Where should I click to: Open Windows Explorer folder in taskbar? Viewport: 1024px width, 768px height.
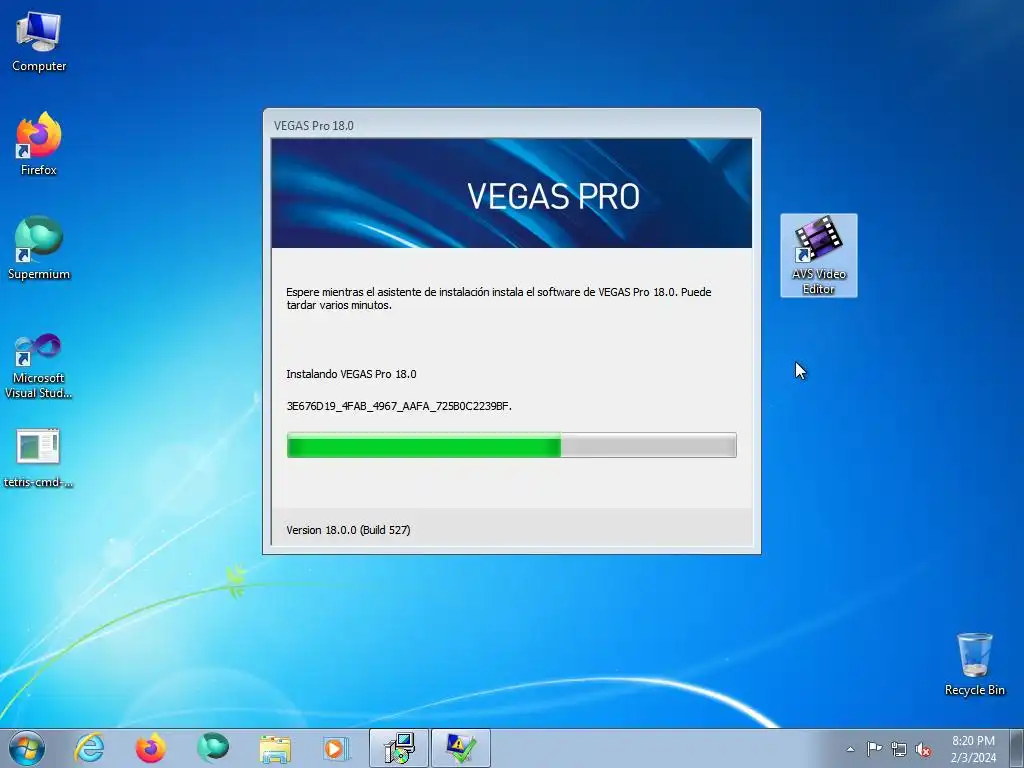[275, 748]
